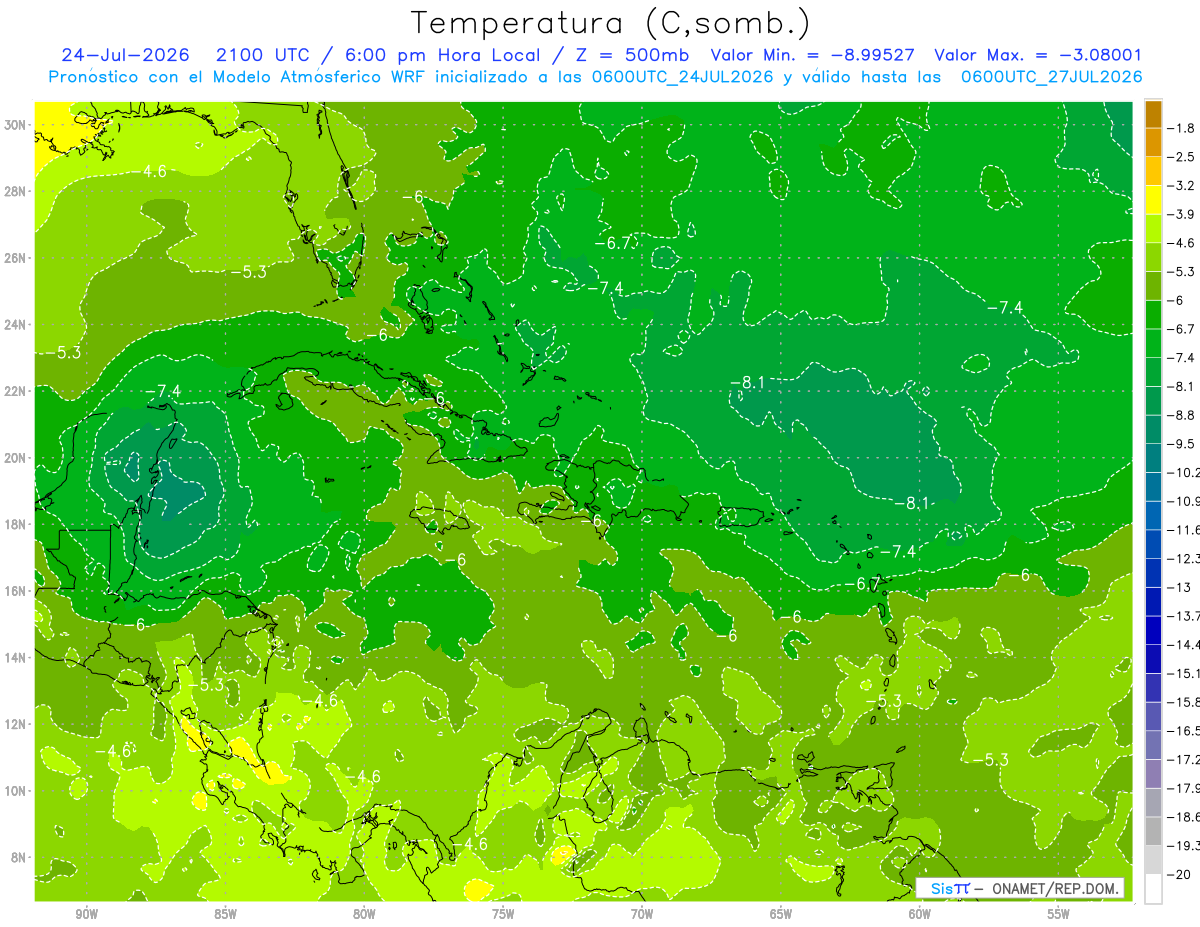Click '-6.7' contour label north of the Bahamas

(612, 243)
